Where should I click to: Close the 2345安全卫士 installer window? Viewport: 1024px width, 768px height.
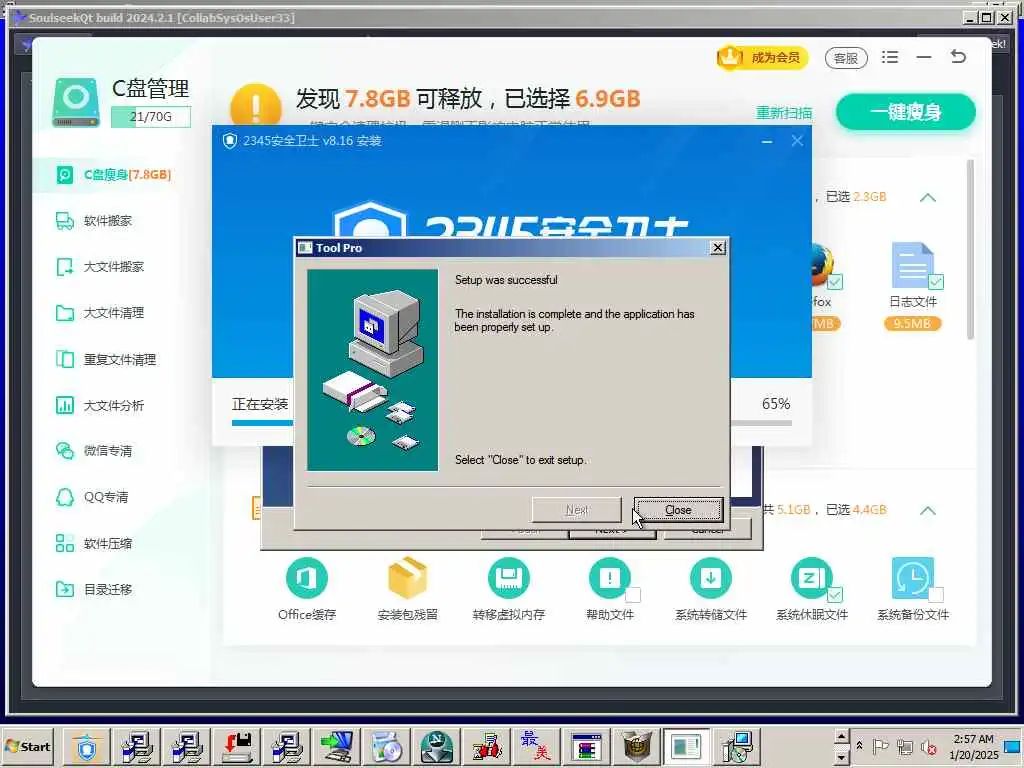(797, 140)
